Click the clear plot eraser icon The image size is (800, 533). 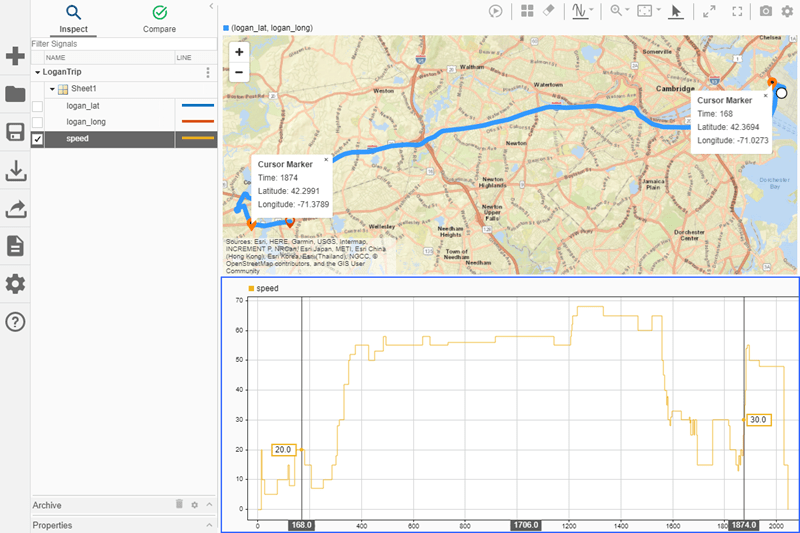point(548,11)
